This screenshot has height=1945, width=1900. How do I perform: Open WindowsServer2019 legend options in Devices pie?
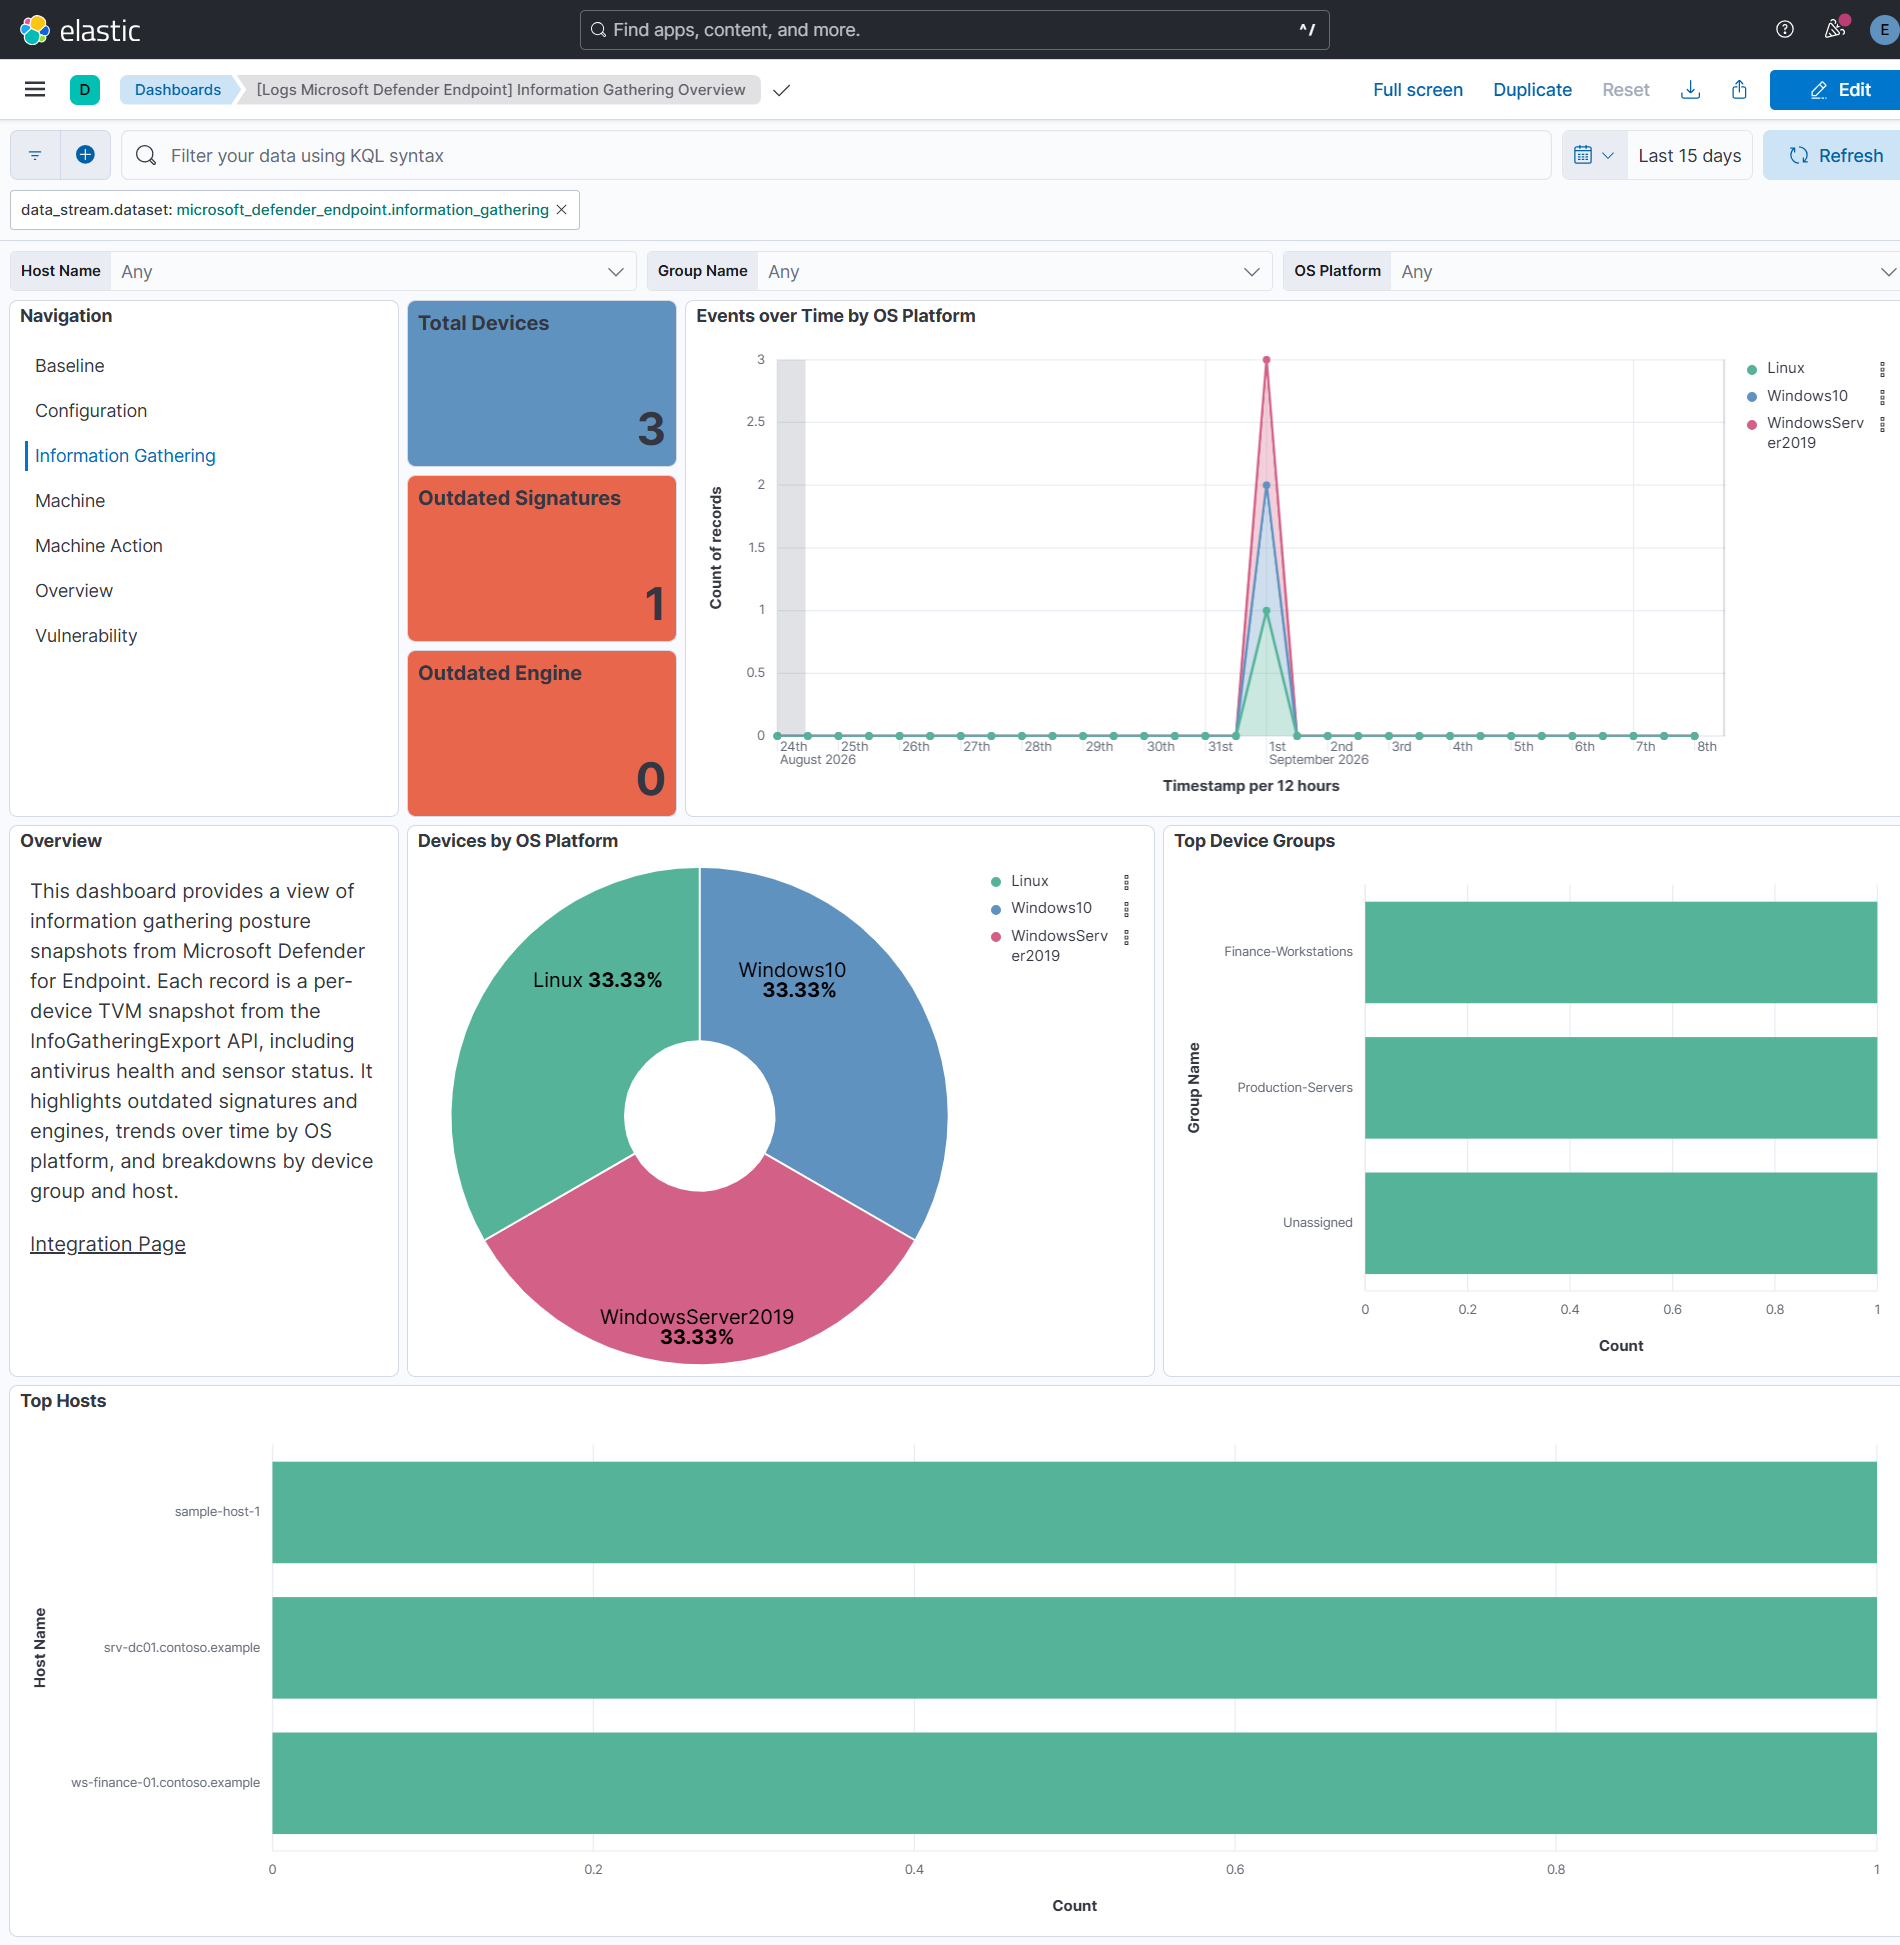1126,937
